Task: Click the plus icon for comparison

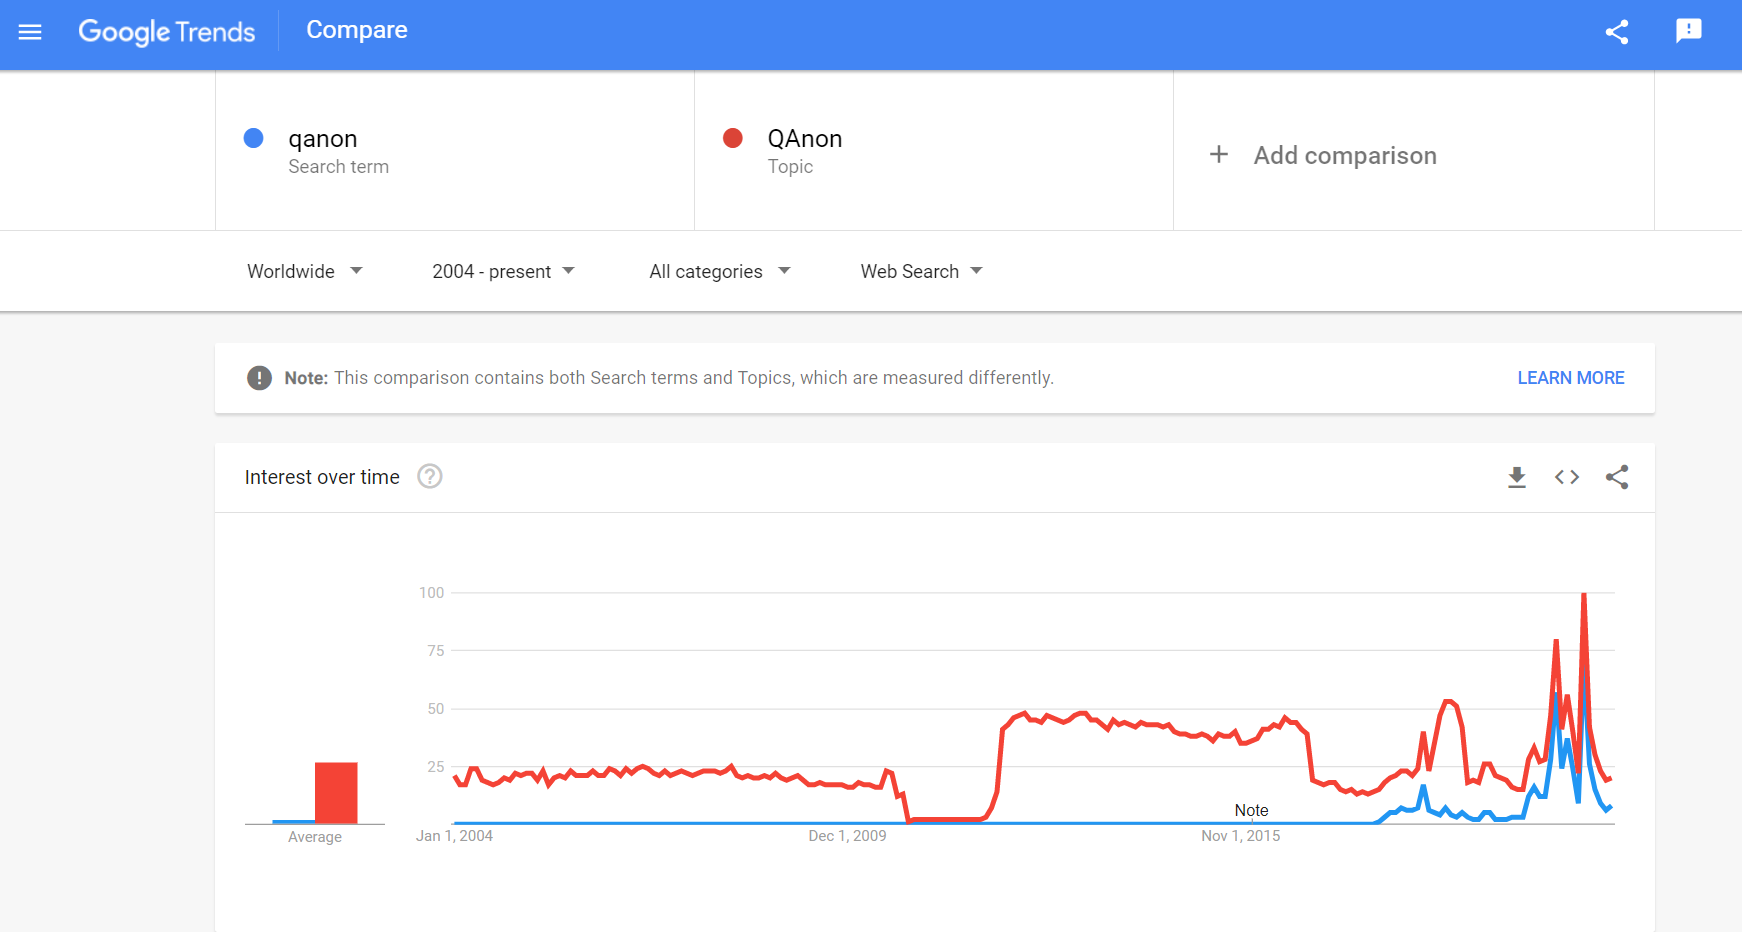Action: point(1218,155)
